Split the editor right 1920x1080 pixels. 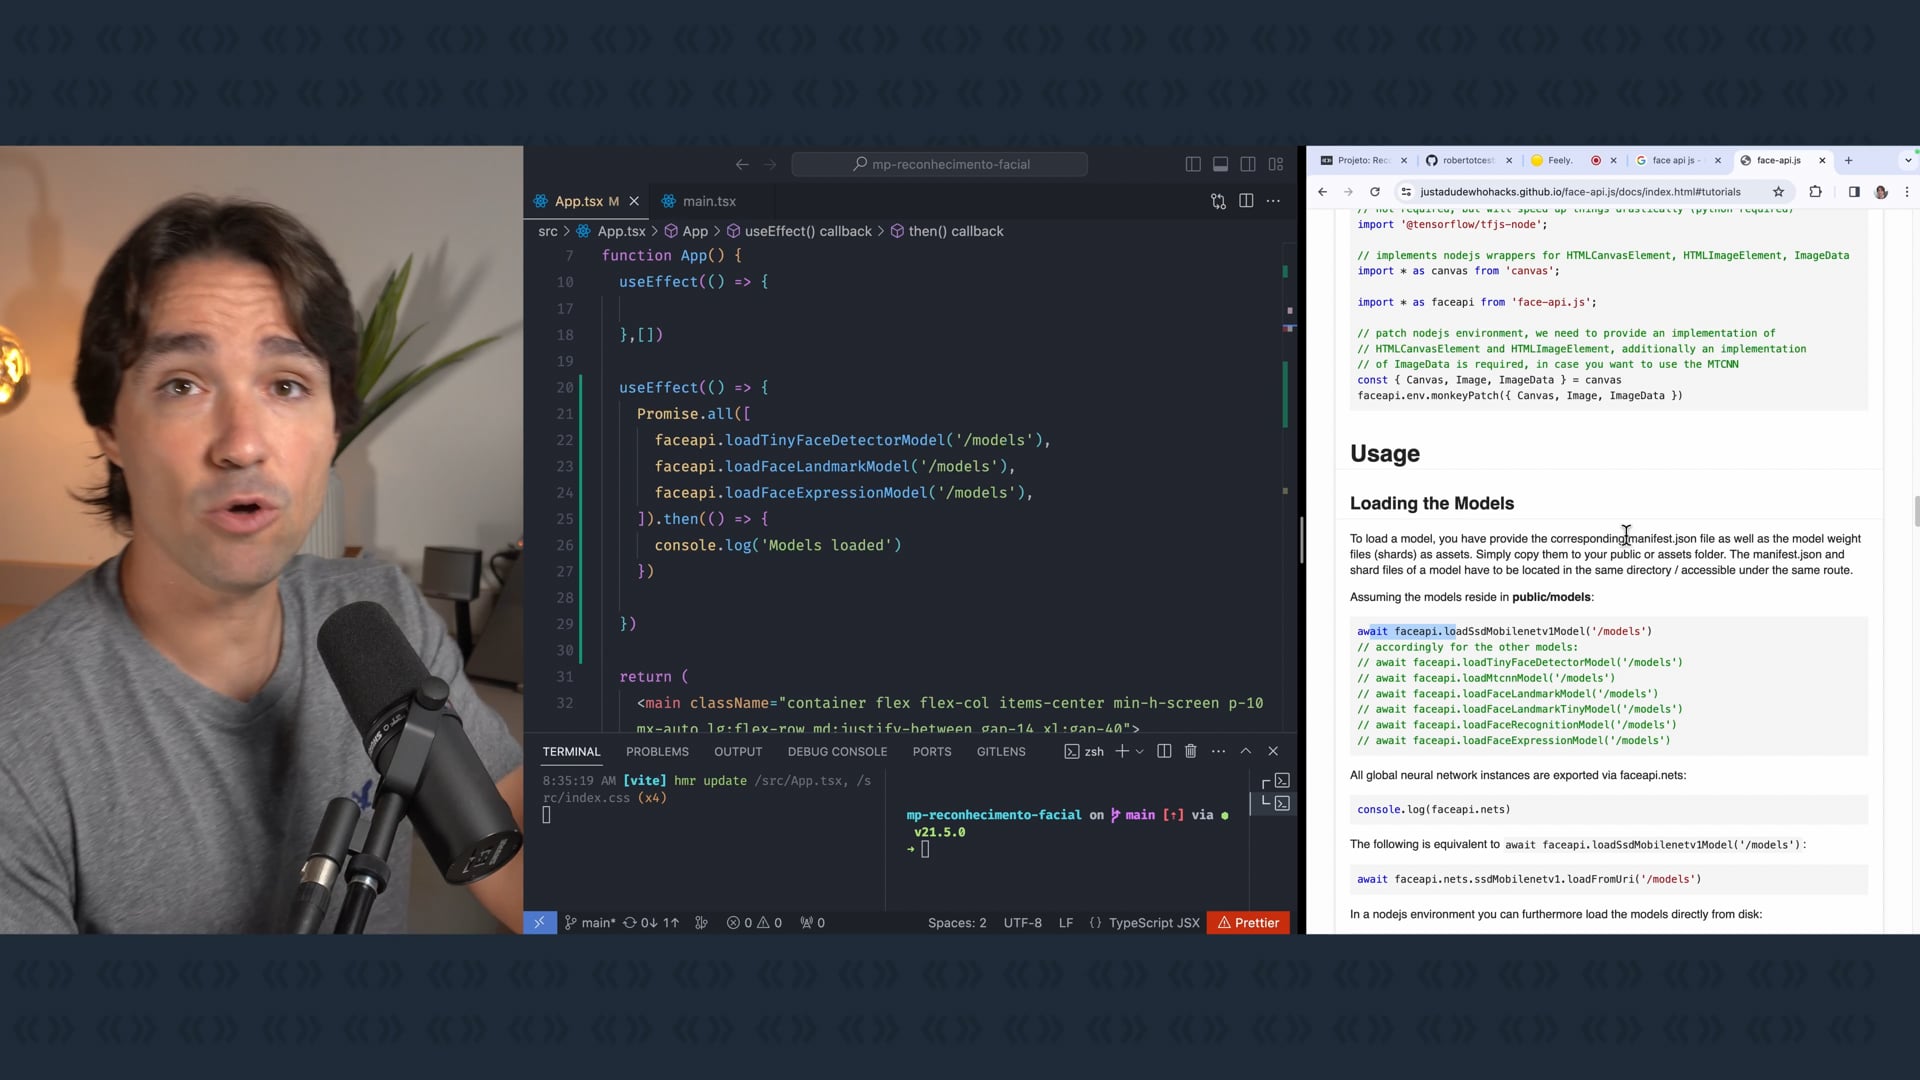pyautogui.click(x=1246, y=201)
